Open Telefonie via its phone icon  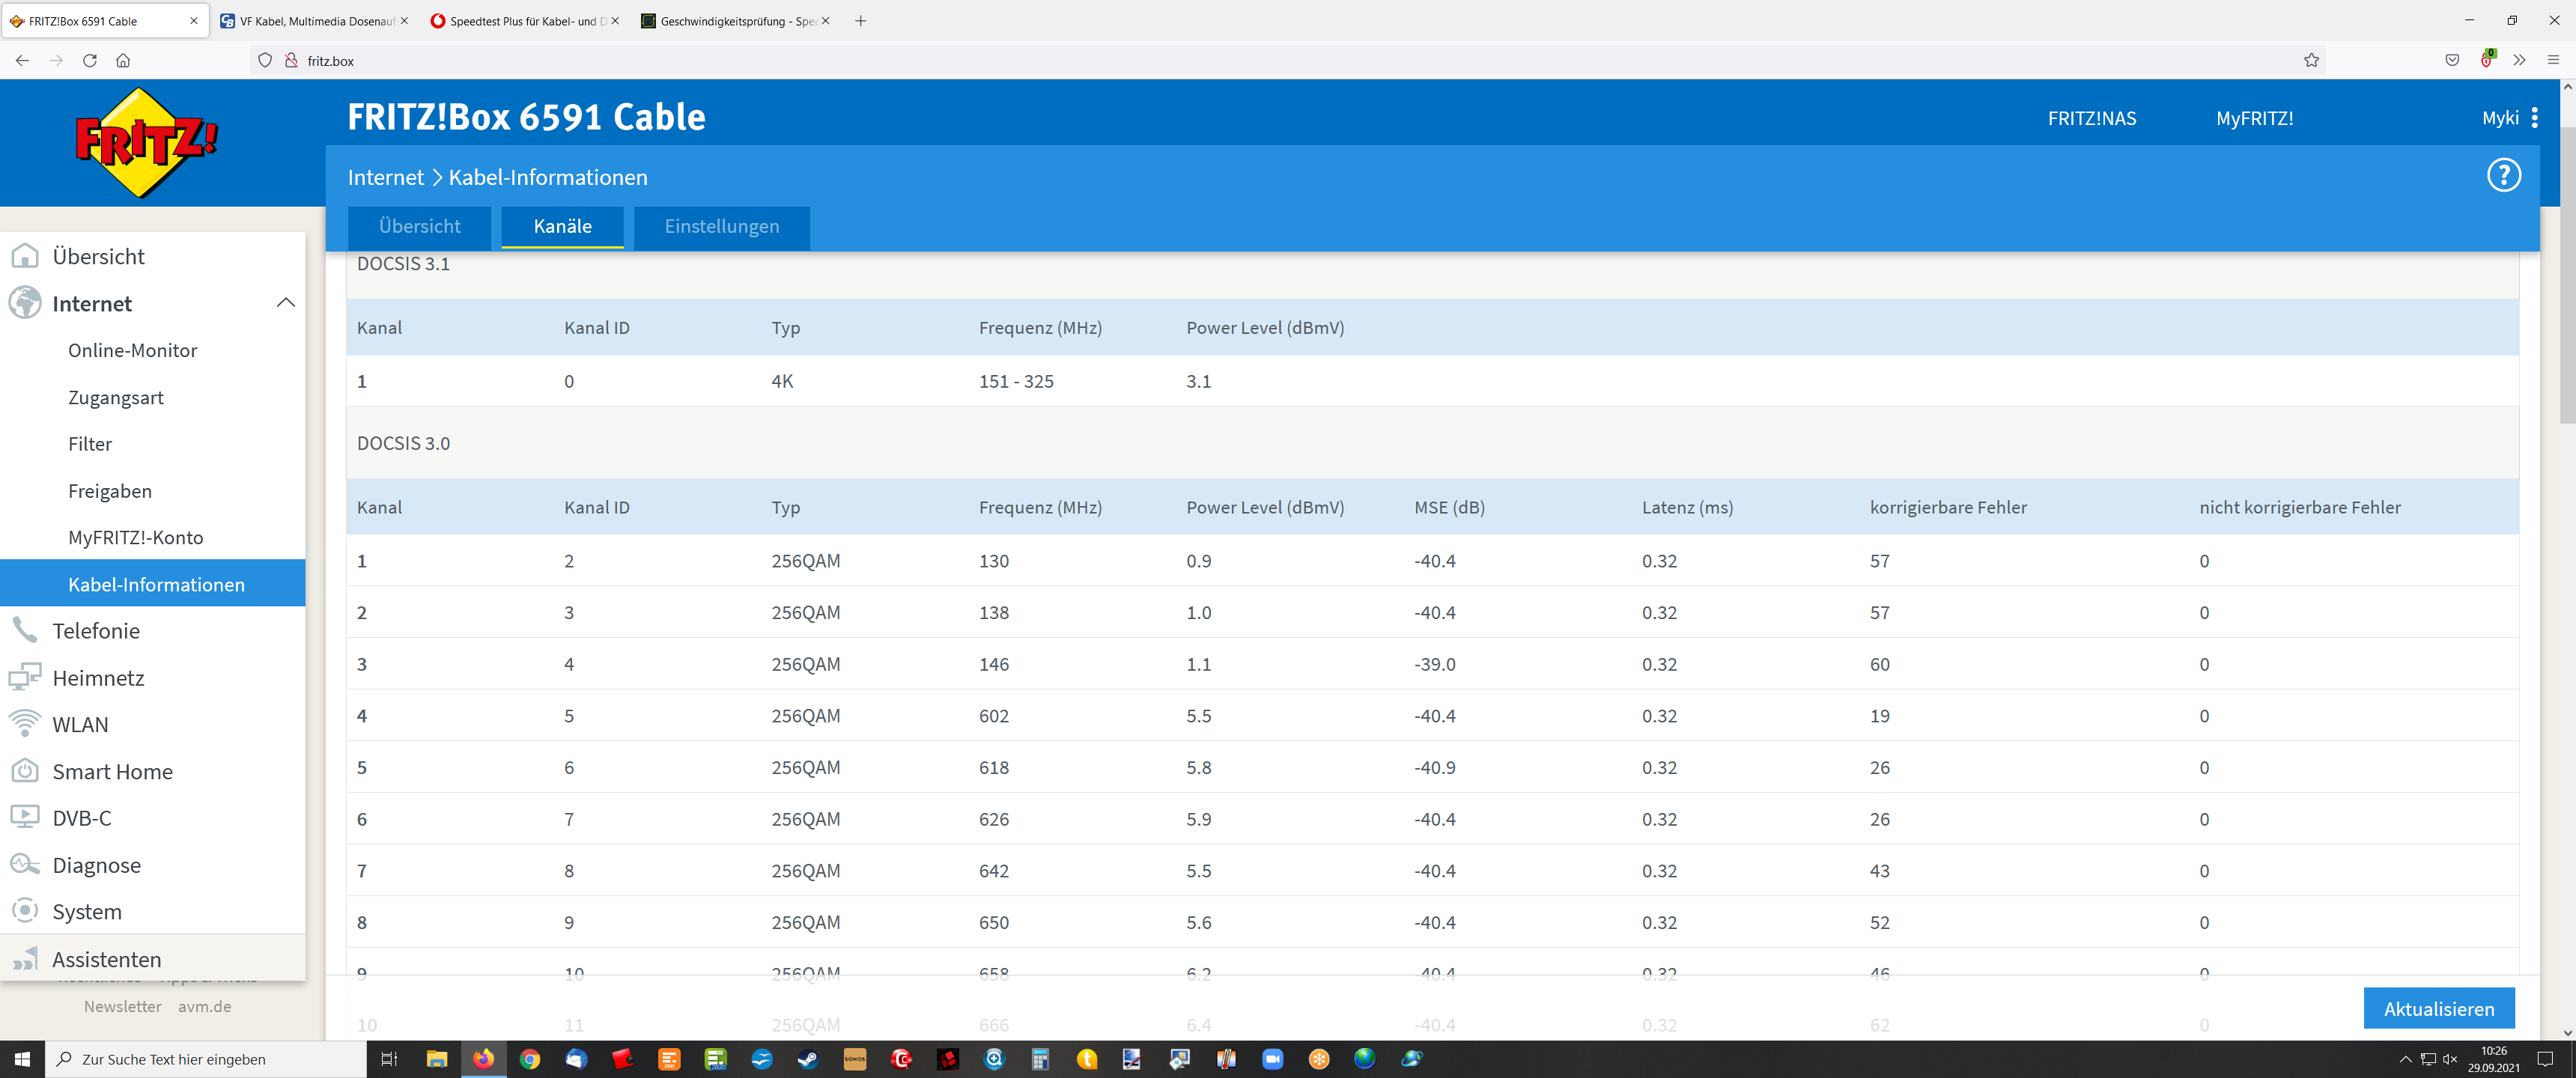(x=24, y=630)
